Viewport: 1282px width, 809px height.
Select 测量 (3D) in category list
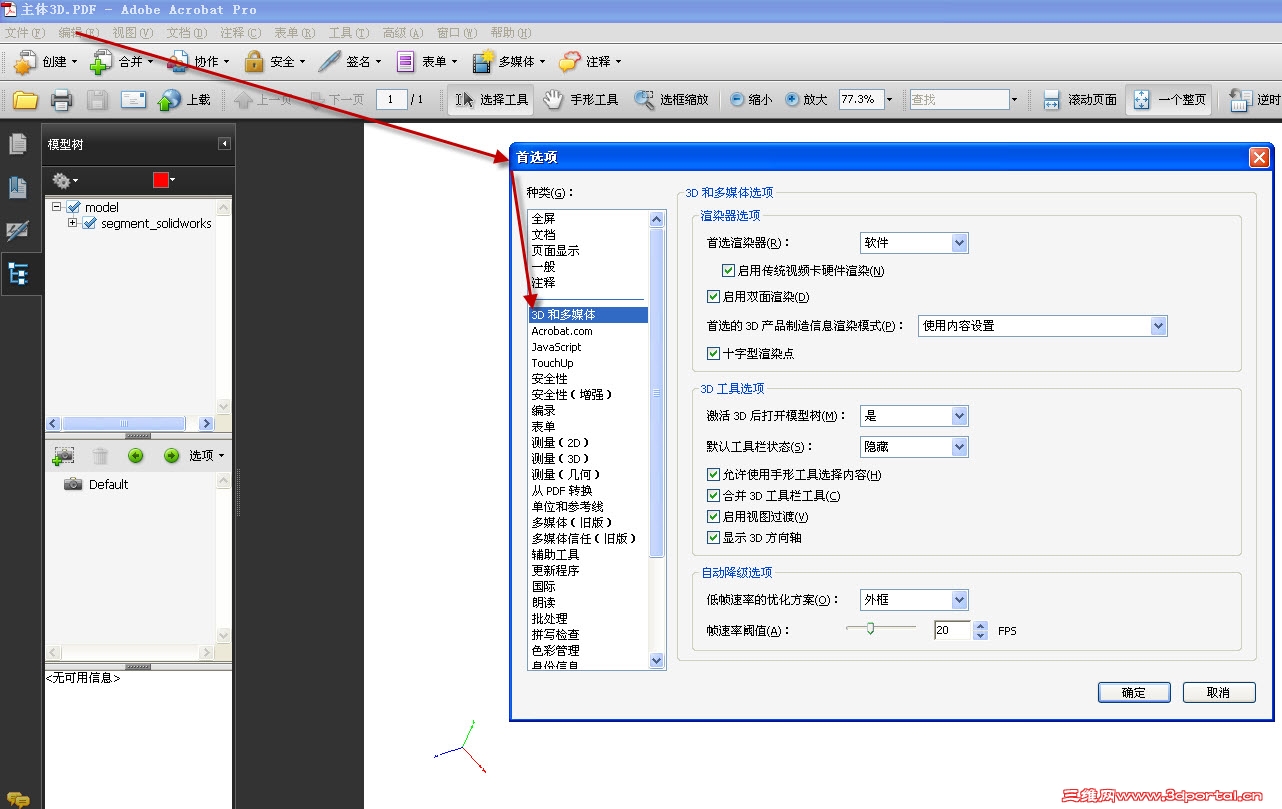(x=588, y=459)
